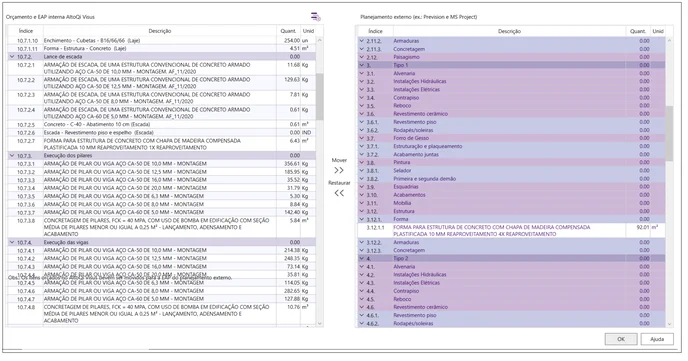The height and width of the screenshot is (361, 688).
Task: Select row 10.7.3.1 ARMAÇÃO DE PILAR 10,0 MM
Action: [161, 164]
